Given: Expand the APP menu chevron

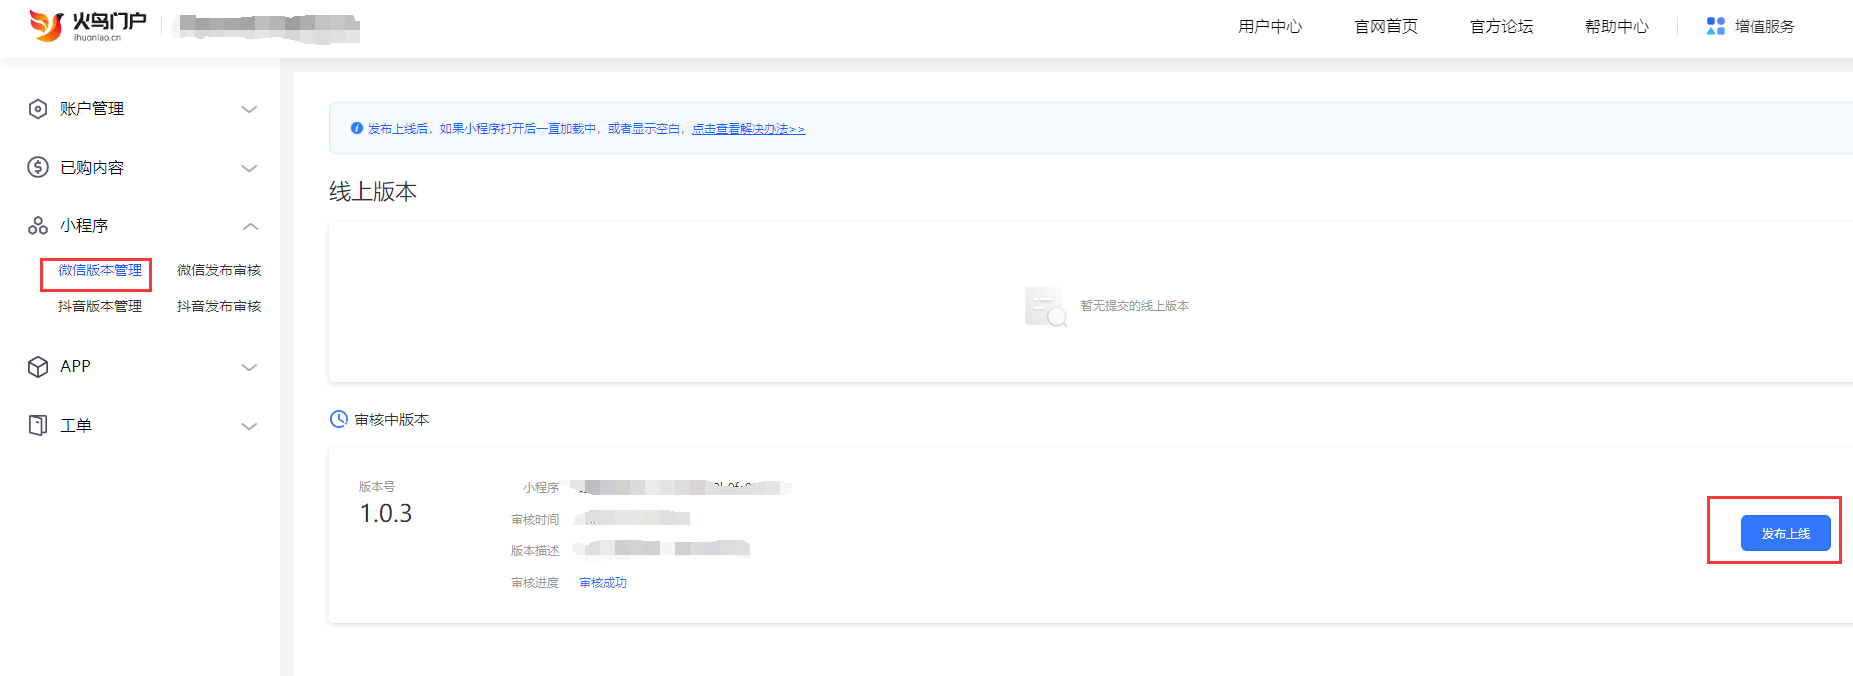Looking at the screenshot, I should coord(250,367).
